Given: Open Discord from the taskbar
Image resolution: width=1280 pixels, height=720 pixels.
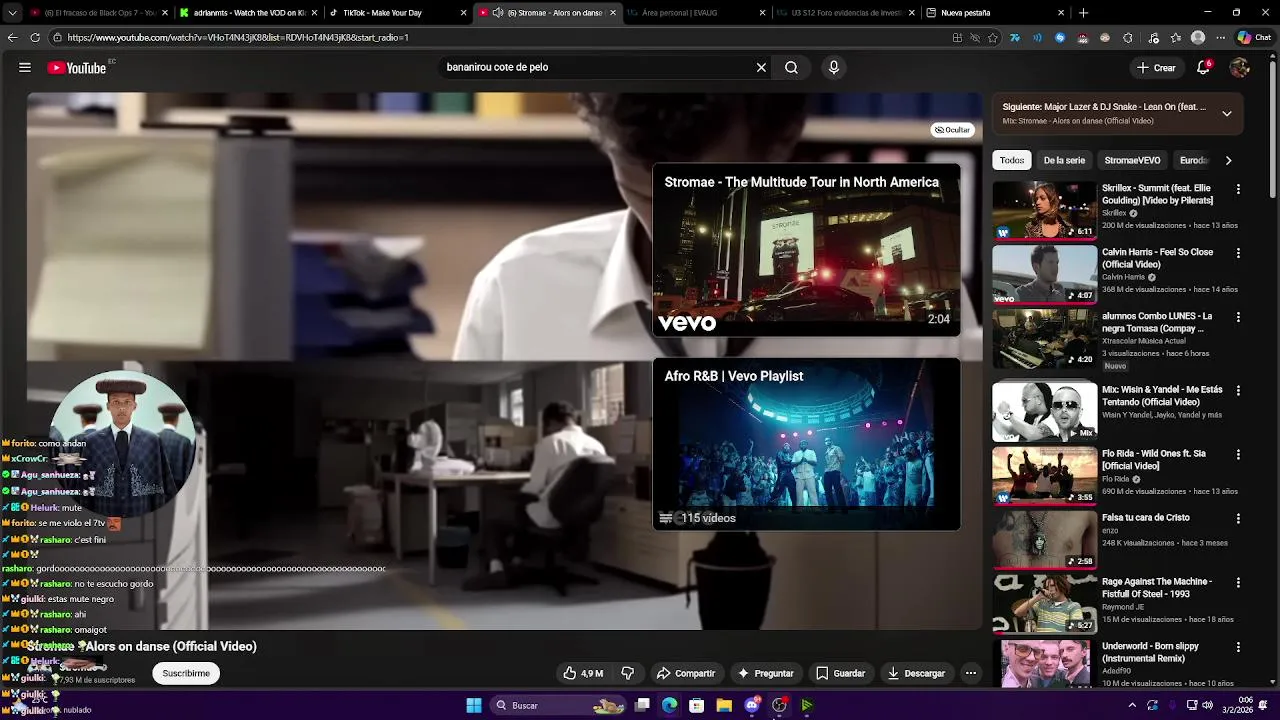Looking at the screenshot, I should coord(752,705).
